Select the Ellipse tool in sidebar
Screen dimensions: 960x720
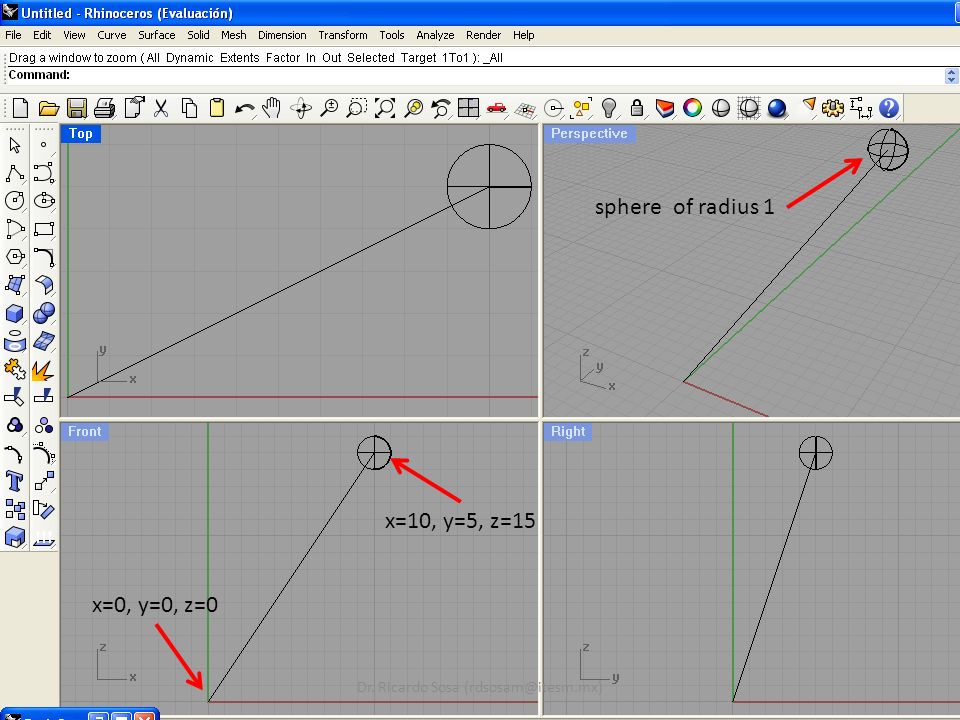coord(44,201)
